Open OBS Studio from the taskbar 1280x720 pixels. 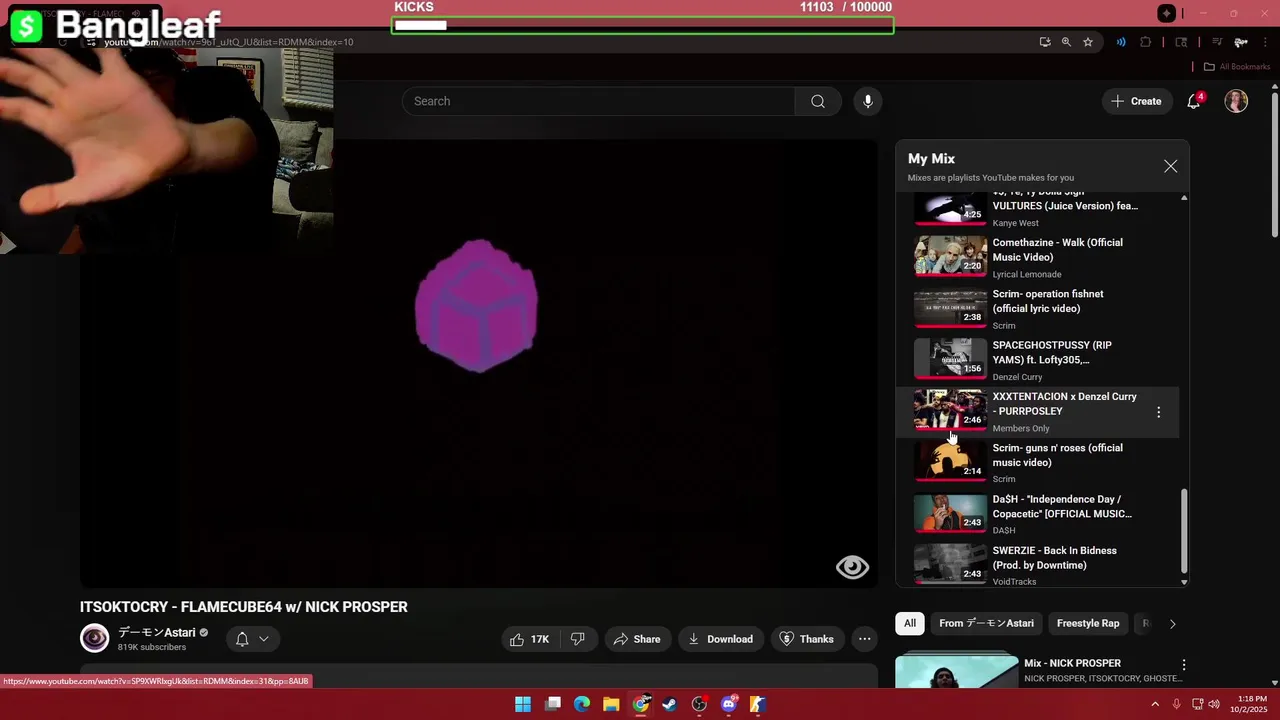699,704
